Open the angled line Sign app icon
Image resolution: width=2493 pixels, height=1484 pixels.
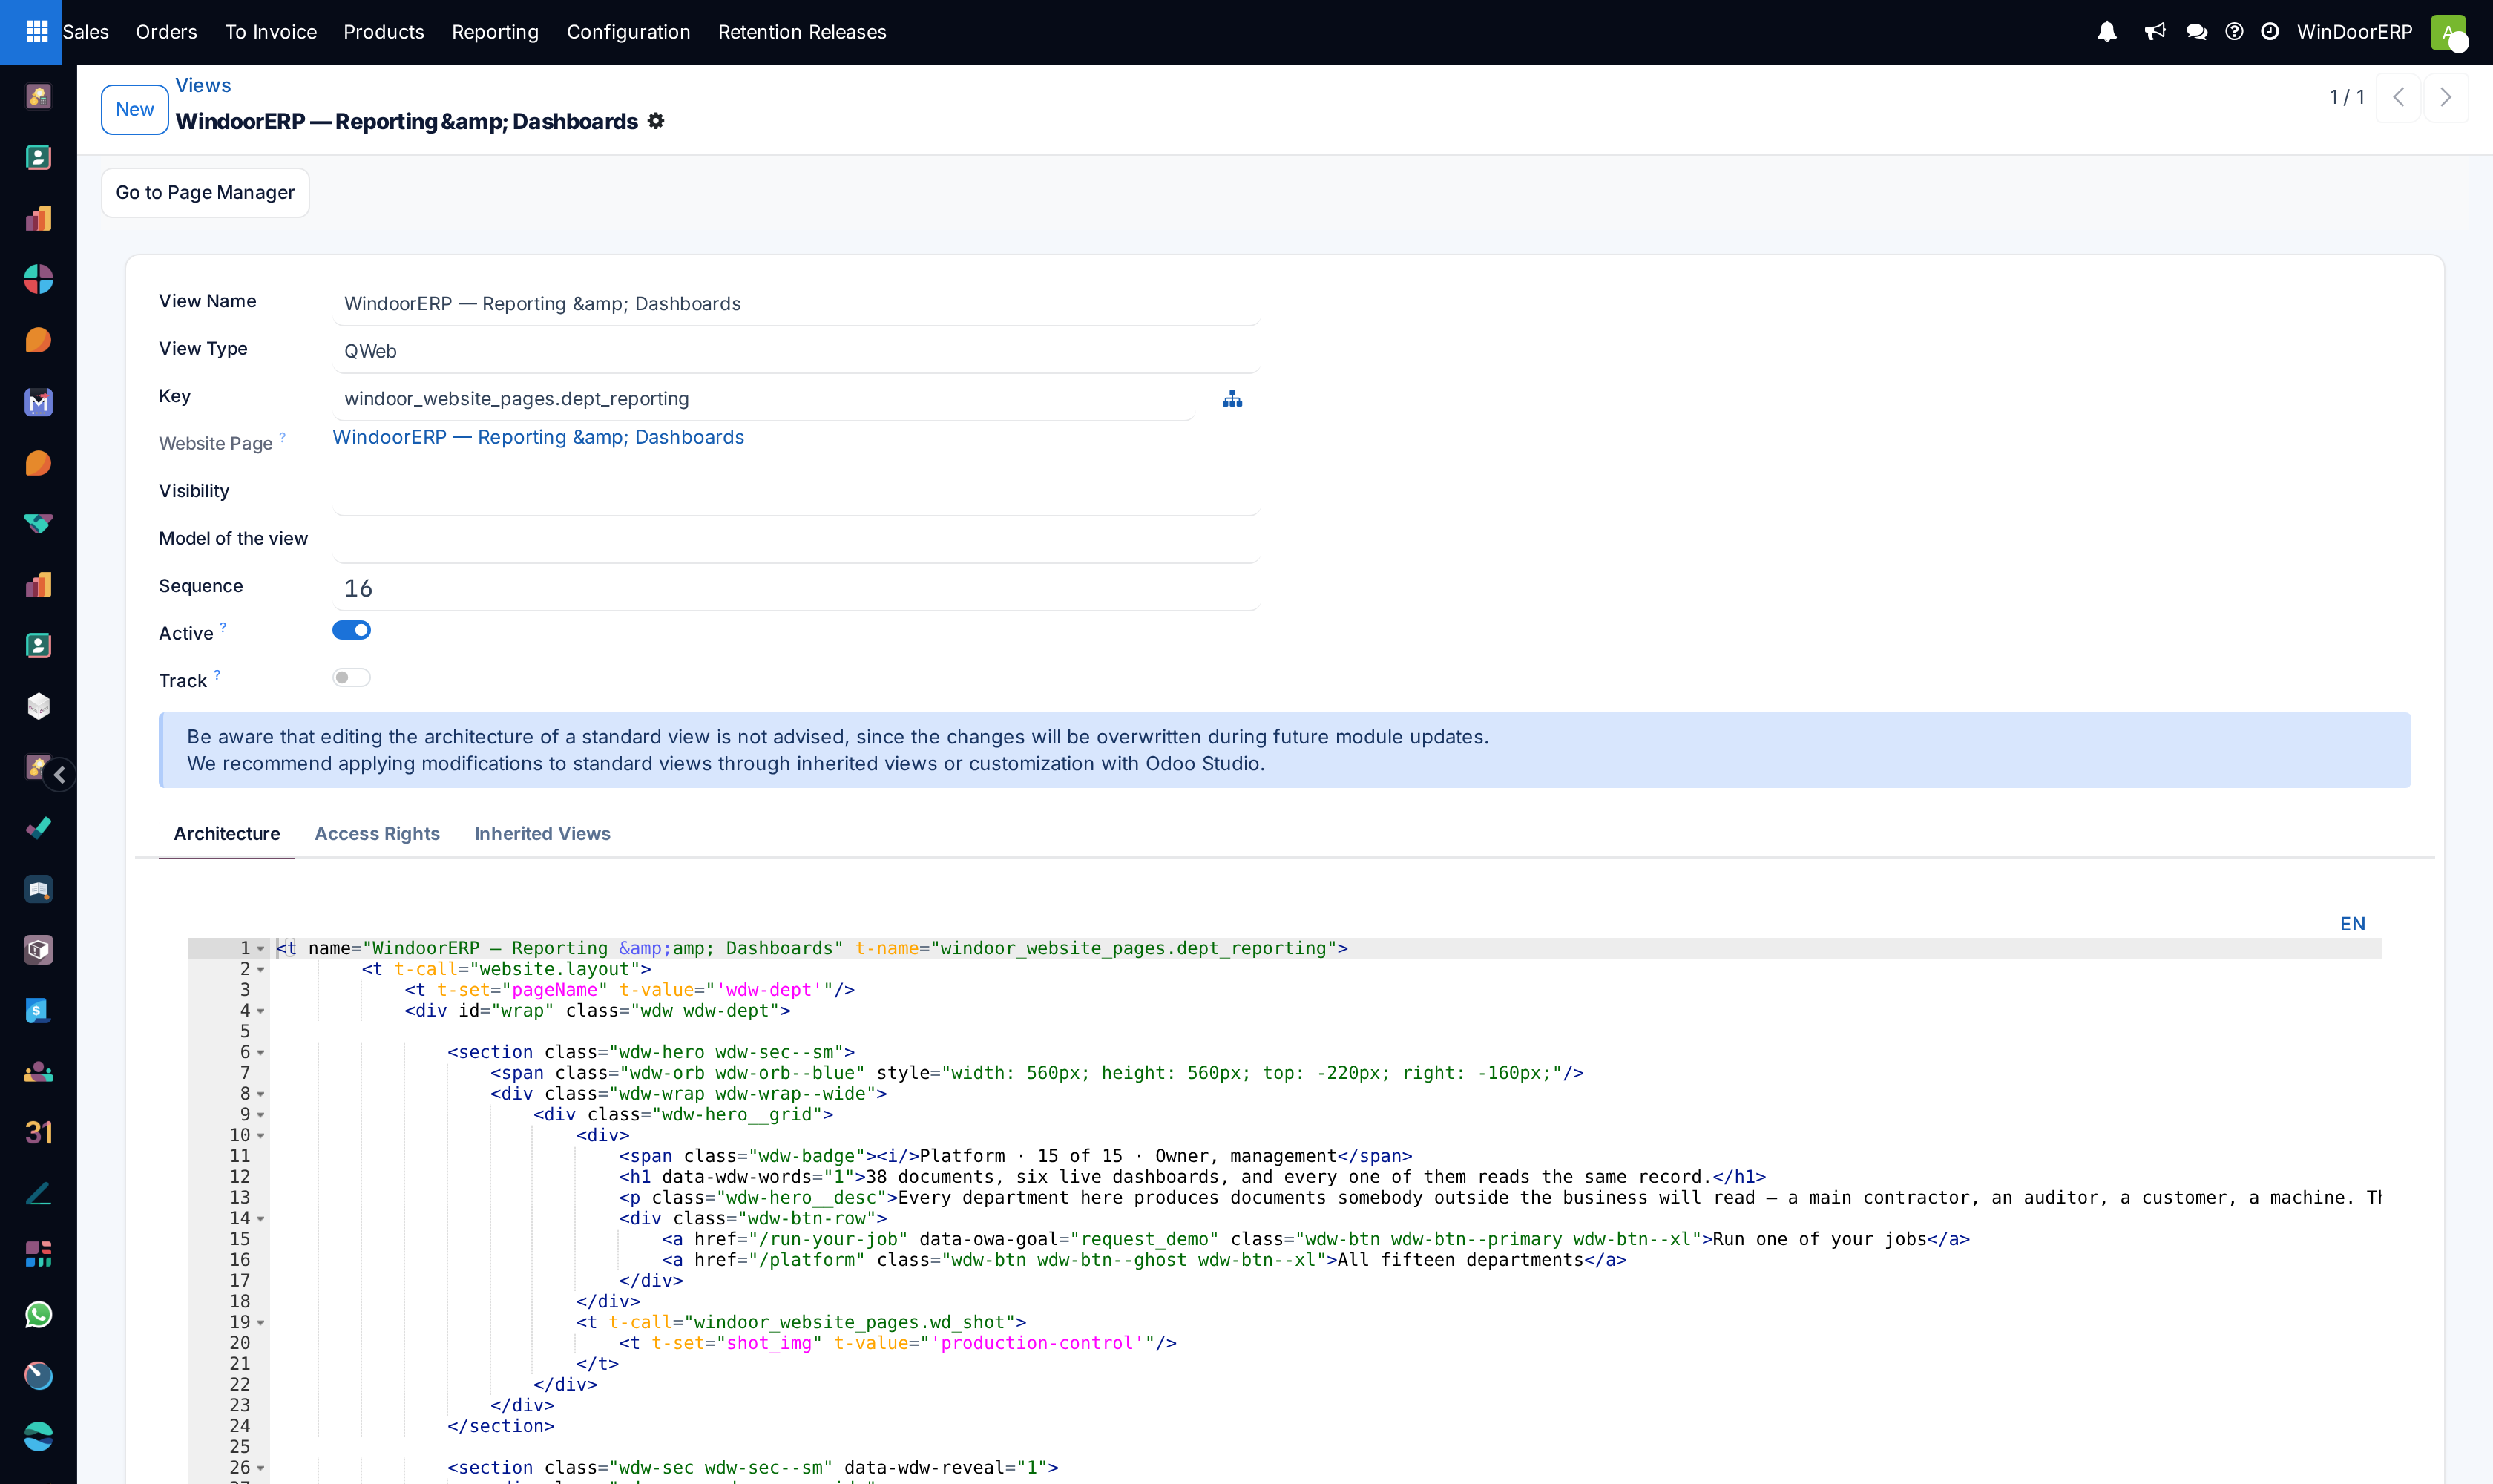[38, 1193]
